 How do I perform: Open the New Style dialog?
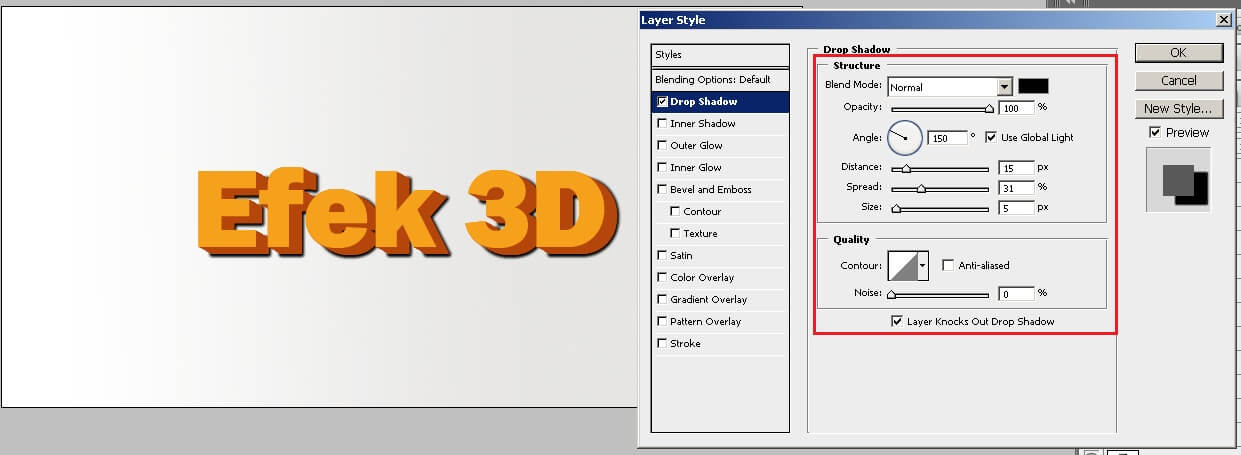1178,109
